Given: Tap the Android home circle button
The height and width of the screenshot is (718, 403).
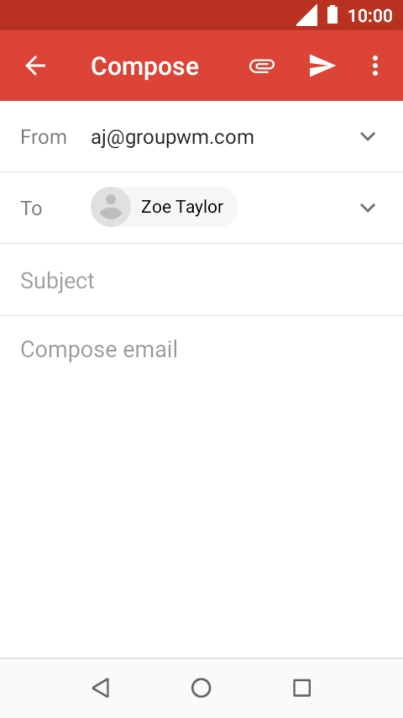Looking at the screenshot, I should (201, 688).
